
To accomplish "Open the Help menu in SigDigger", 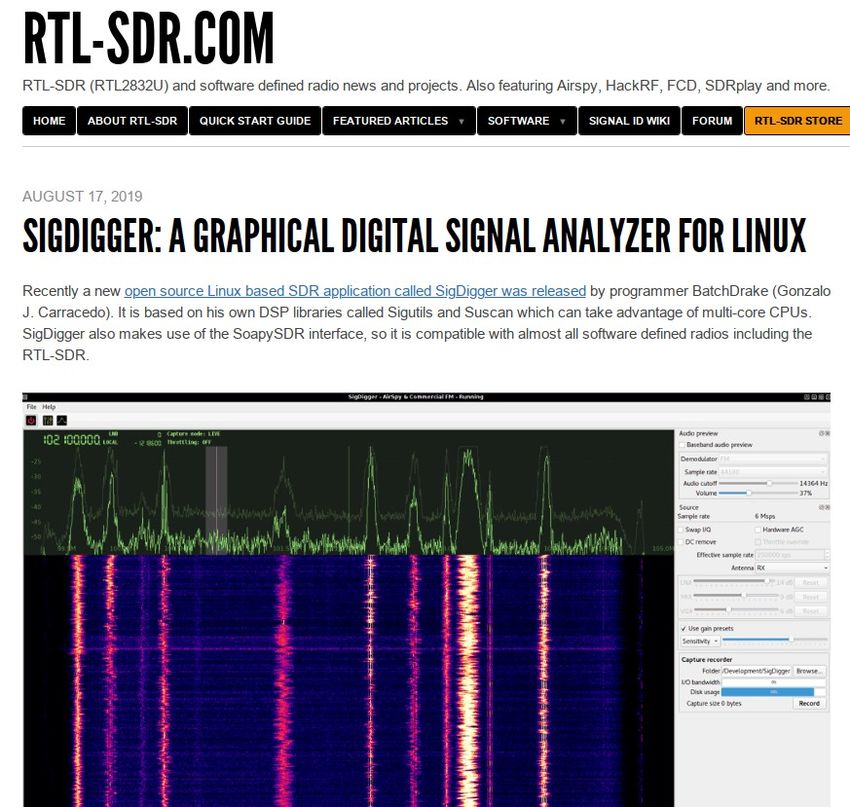I will pos(49,407).
